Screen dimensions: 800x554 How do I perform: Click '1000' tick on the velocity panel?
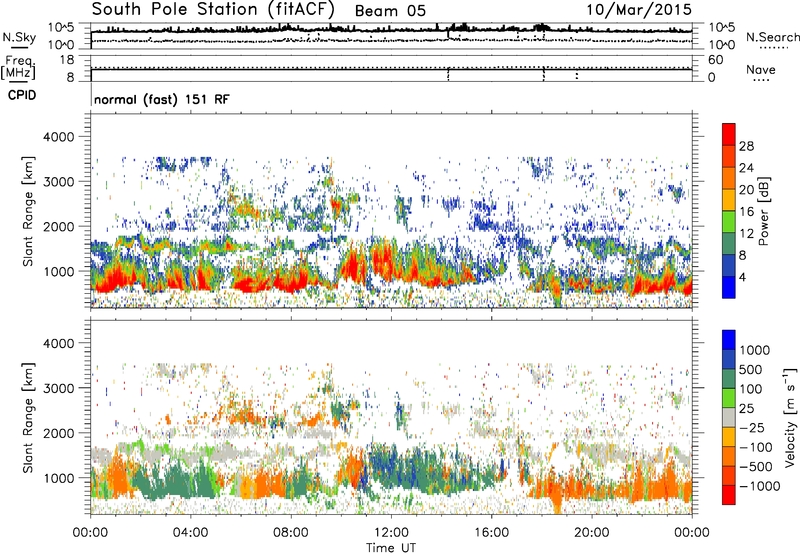click(x=59, y=478)
